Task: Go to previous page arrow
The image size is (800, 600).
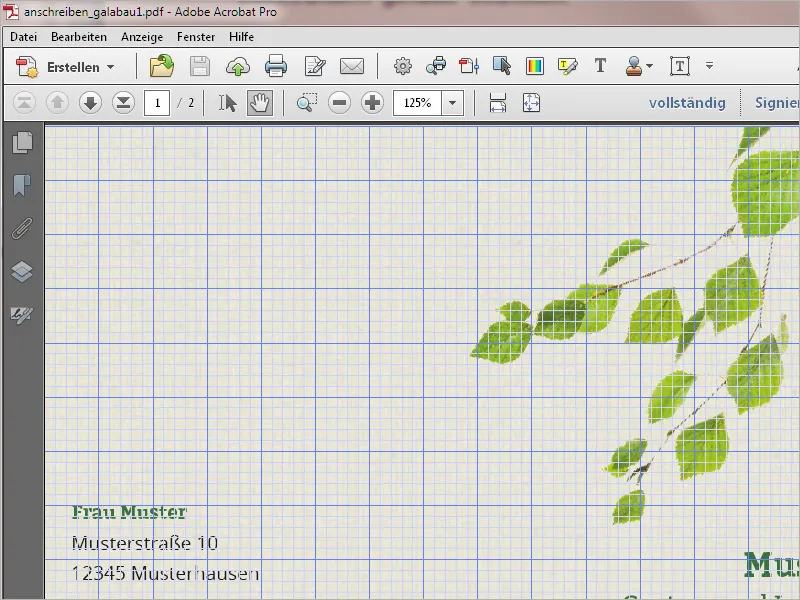Action: [58, 103]
